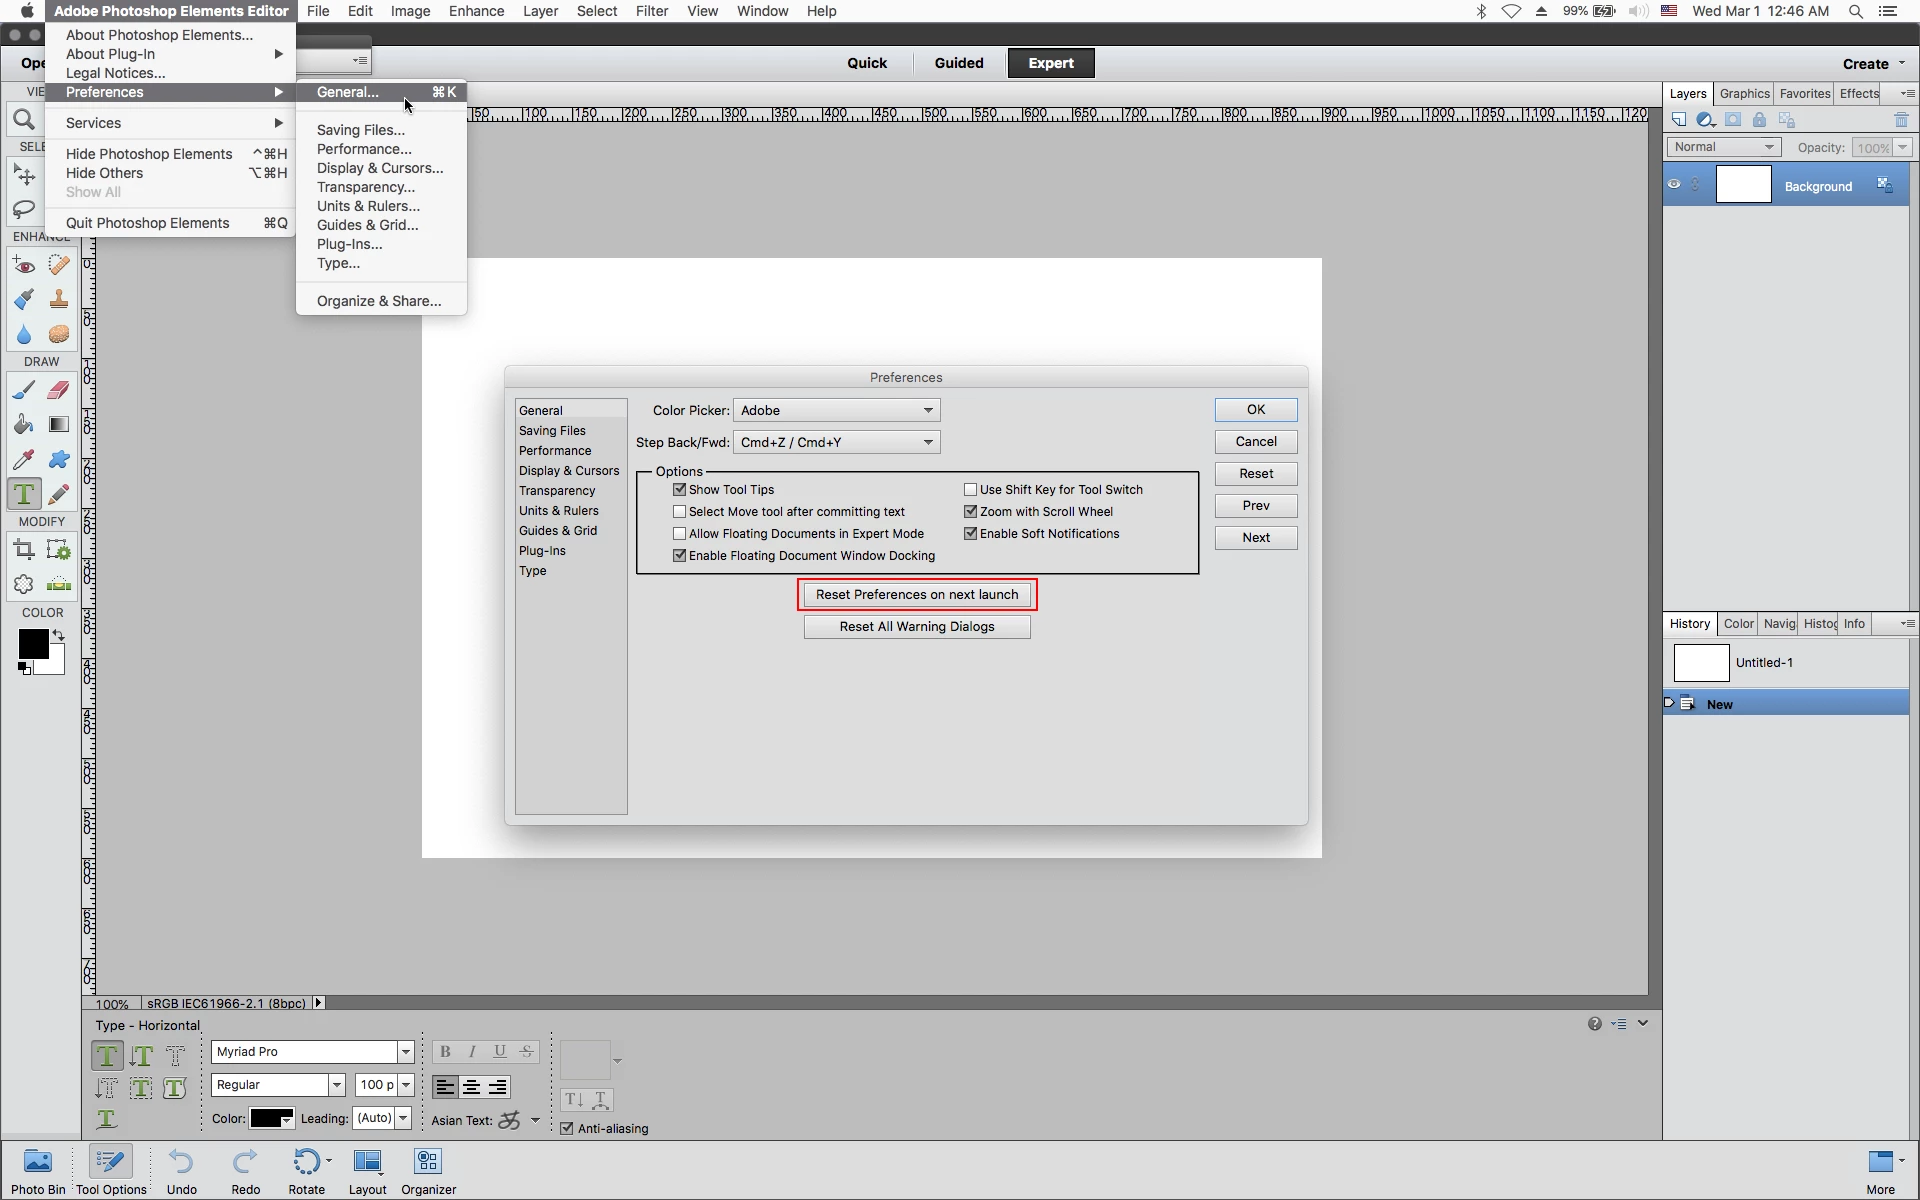Toggle the Anti-aliasing checkbox
The width and height of the screenshot is (1920, 1200).
tap(567, 1128)
